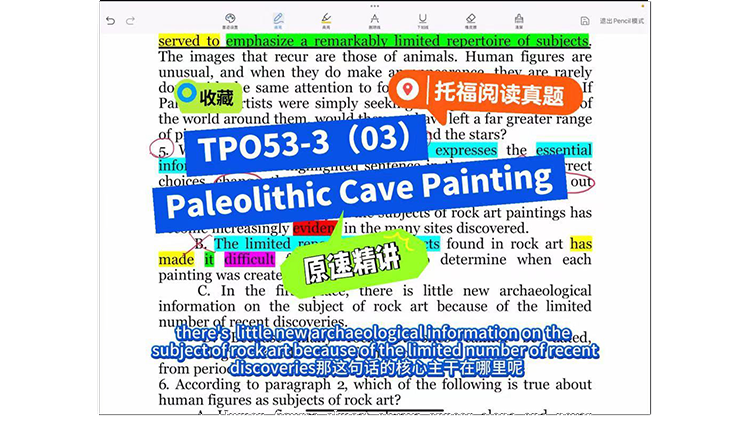The height and width of the screenshot is (422, 750).
Task: Tap the three-dot multitasking handle at top
Action: [375, 6]
